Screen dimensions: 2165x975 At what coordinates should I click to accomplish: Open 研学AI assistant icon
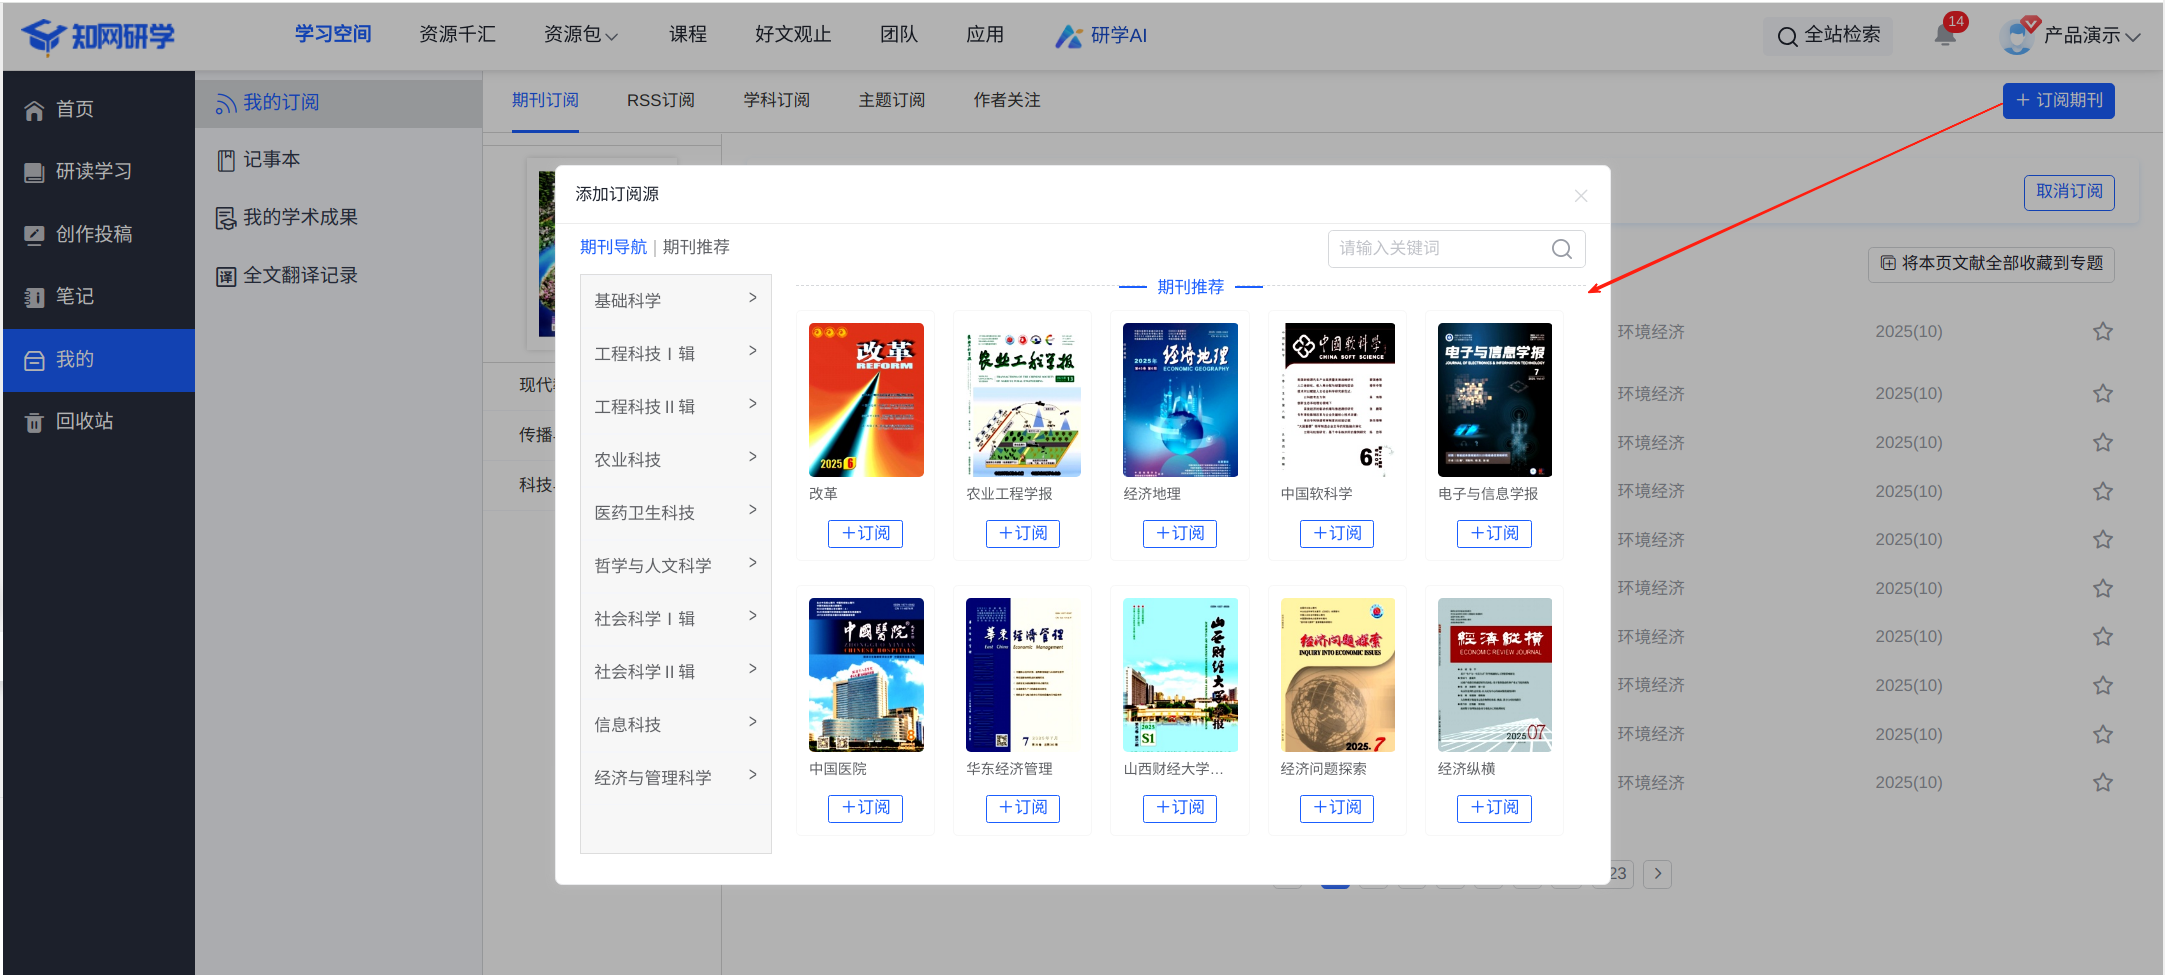point(1068,36)
